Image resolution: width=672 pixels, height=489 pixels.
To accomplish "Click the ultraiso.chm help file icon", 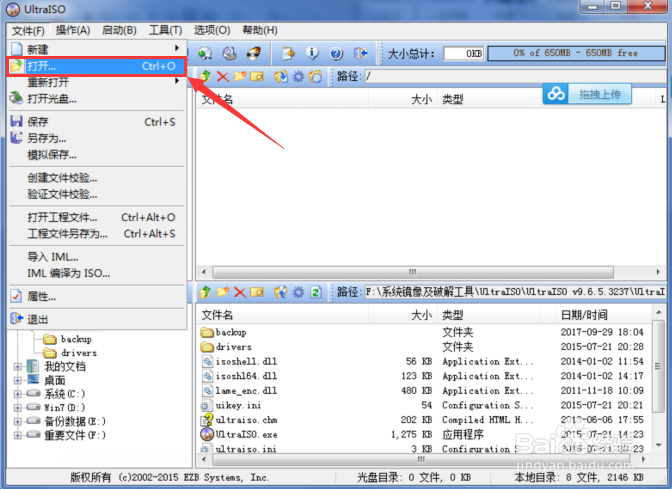I will [x=207, y=420].
